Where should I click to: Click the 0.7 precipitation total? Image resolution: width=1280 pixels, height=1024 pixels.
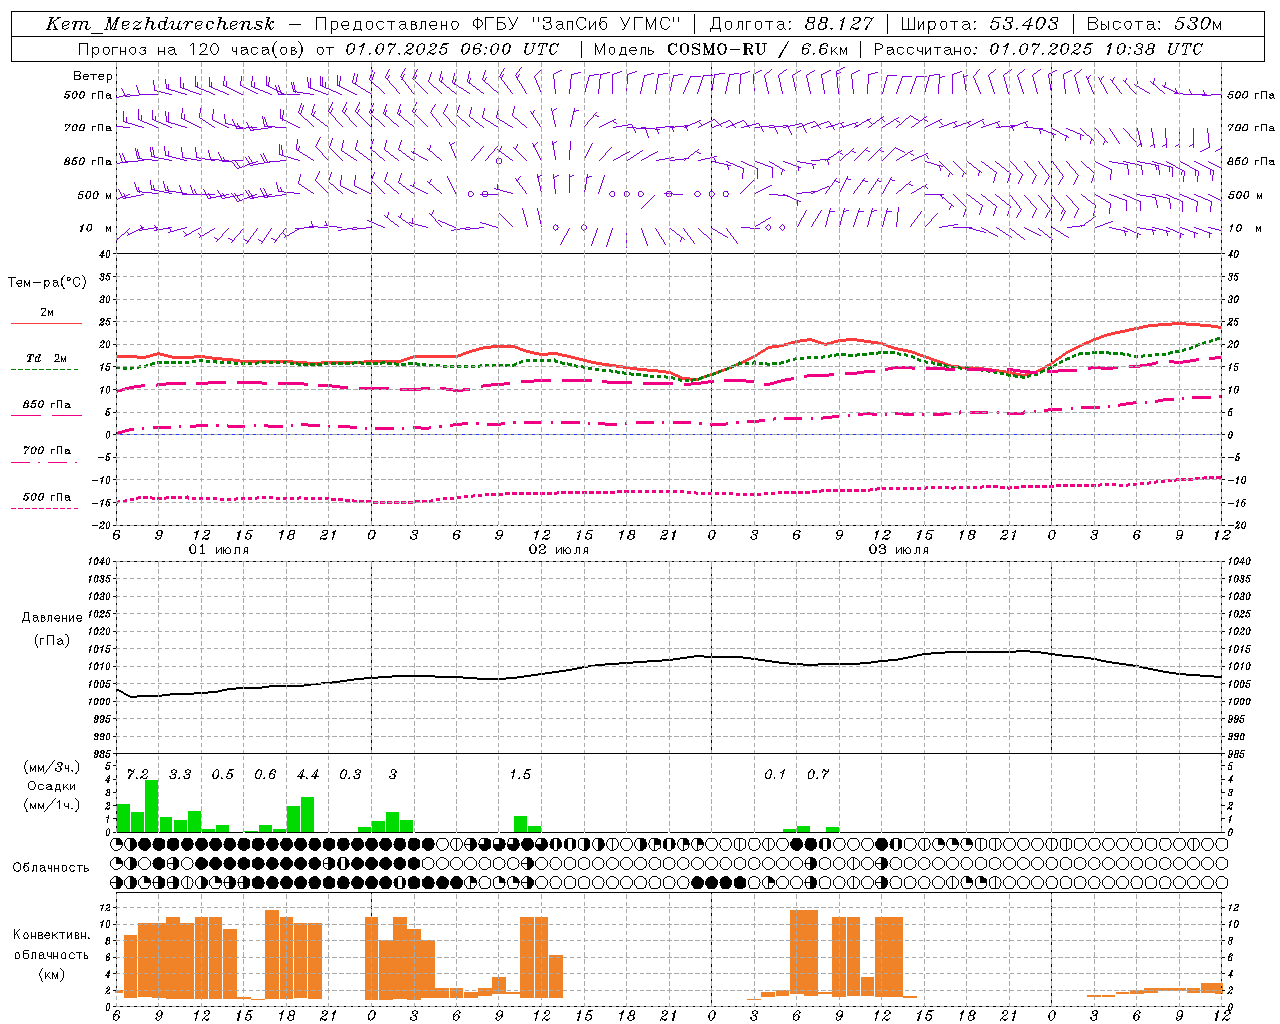coord(818,774)
